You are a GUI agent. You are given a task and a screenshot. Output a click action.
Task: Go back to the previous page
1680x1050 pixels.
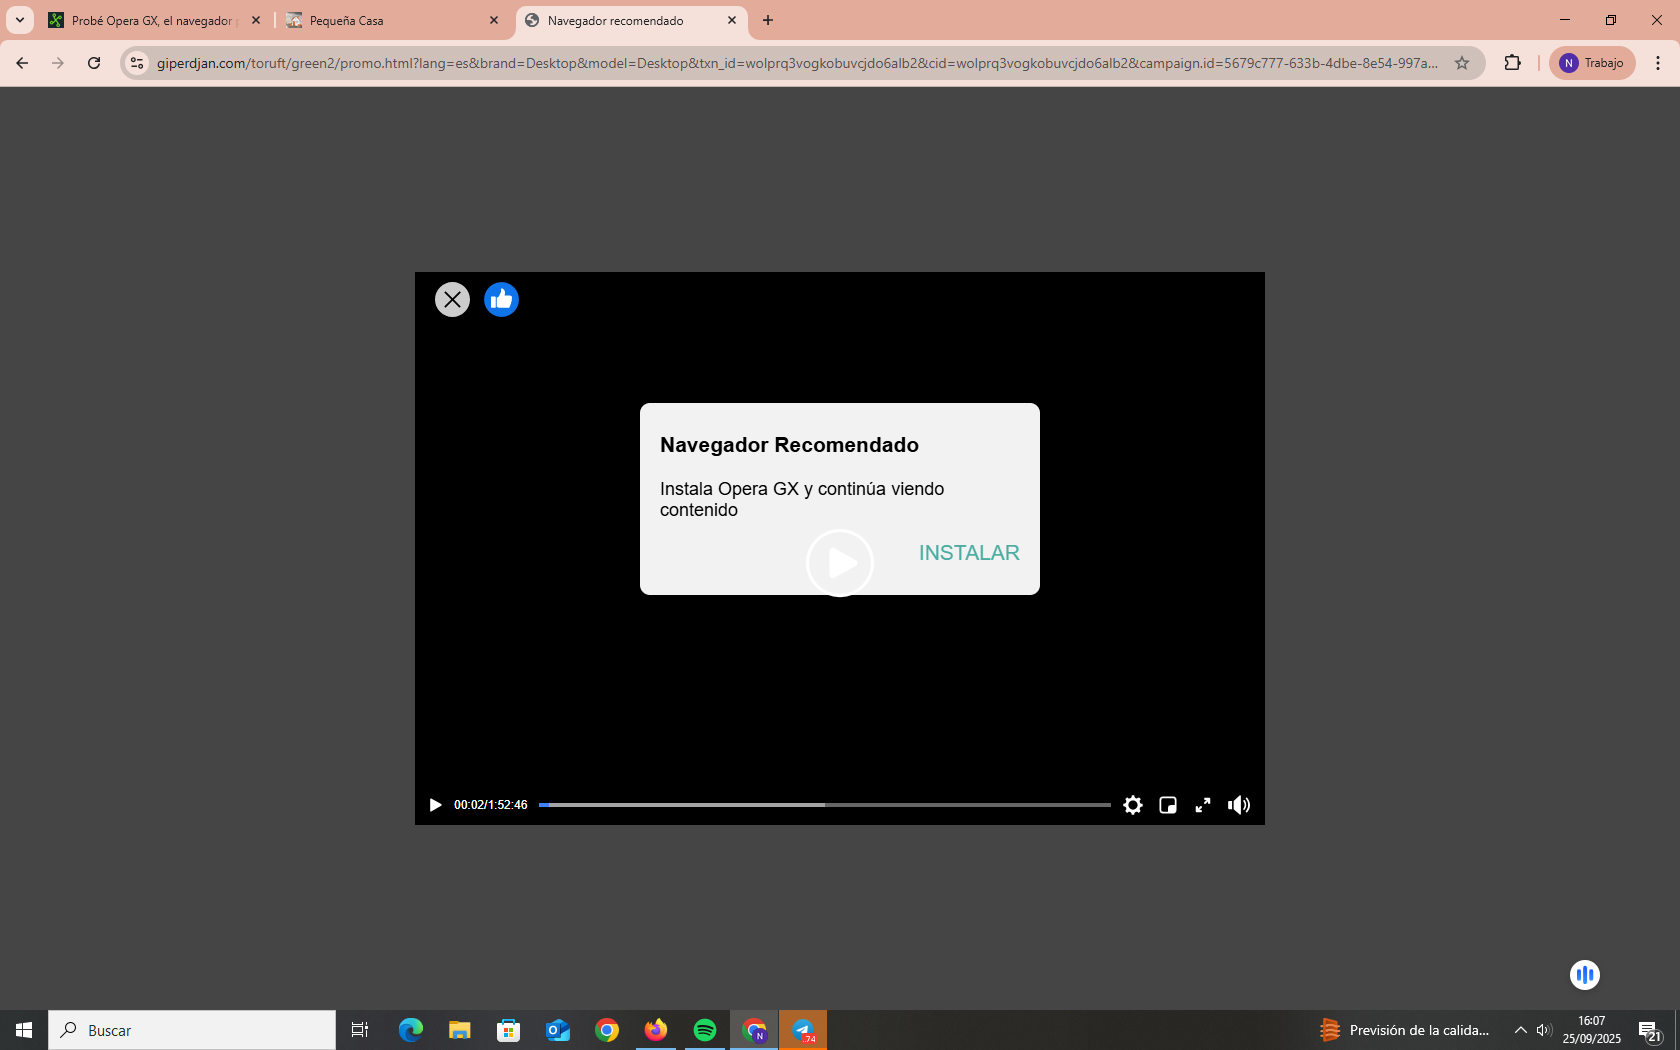(x=22, y=63)
